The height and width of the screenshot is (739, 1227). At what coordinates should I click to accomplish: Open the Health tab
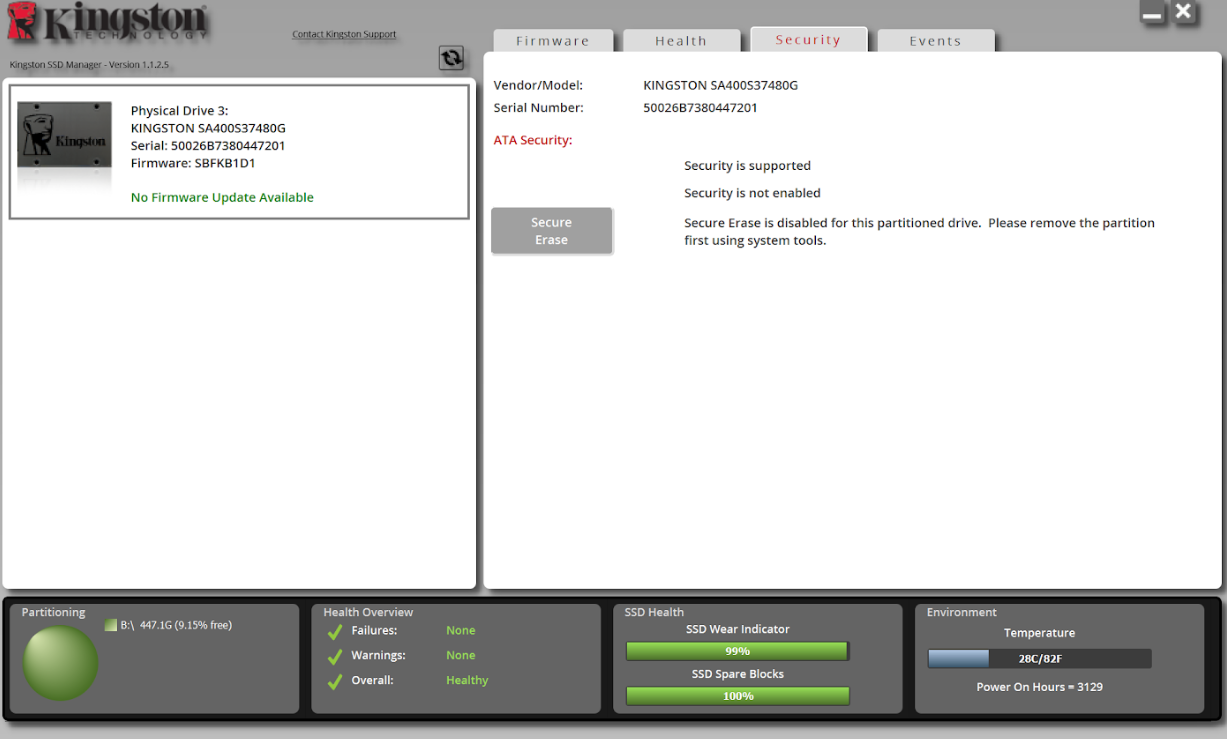click(x=681, y=41)
